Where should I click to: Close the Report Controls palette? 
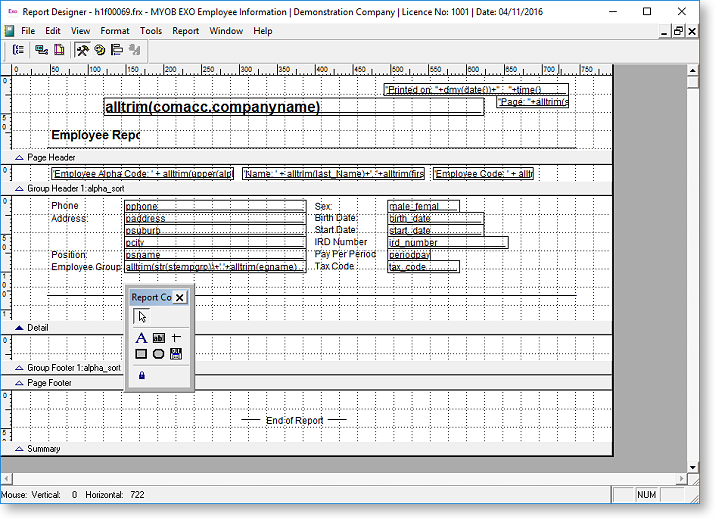tap(179, 297)
